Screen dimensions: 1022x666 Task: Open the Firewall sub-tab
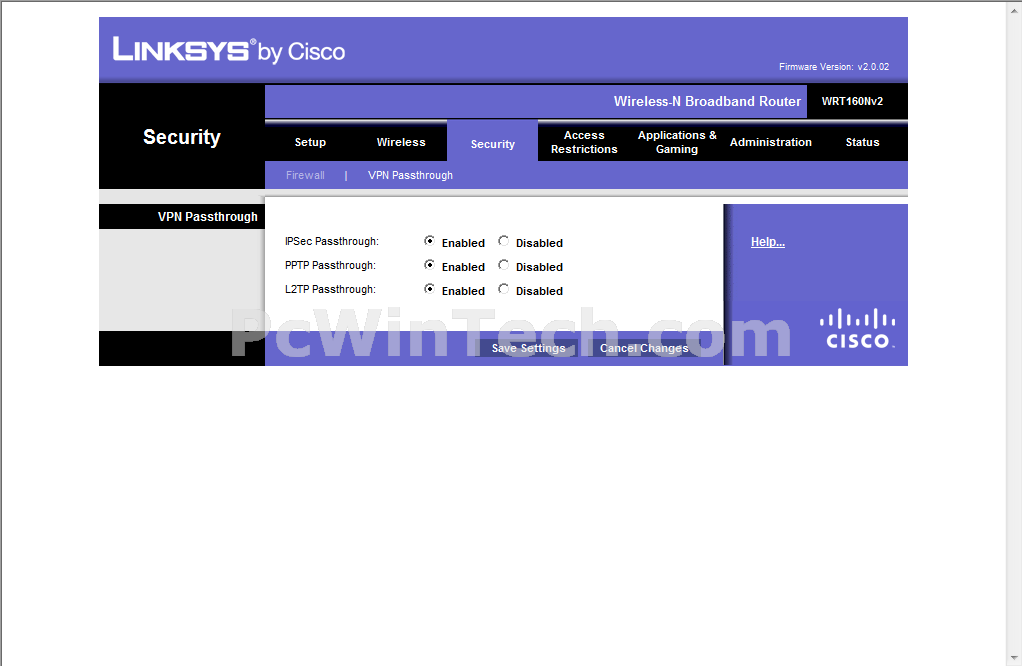[305, 175]
